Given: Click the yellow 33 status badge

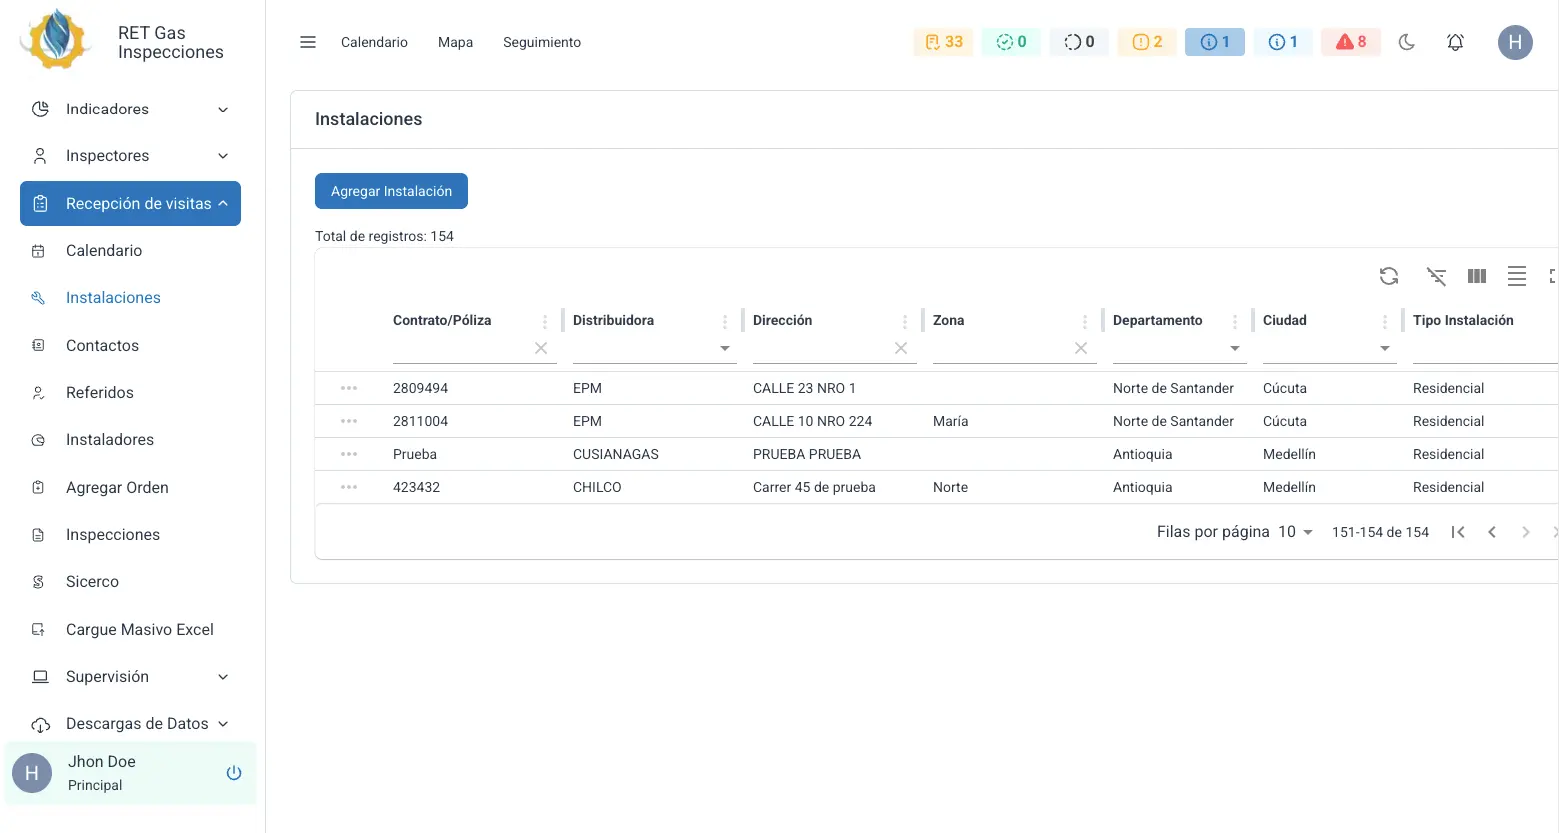Looking at the screenshot, I should tap(943, 42).
